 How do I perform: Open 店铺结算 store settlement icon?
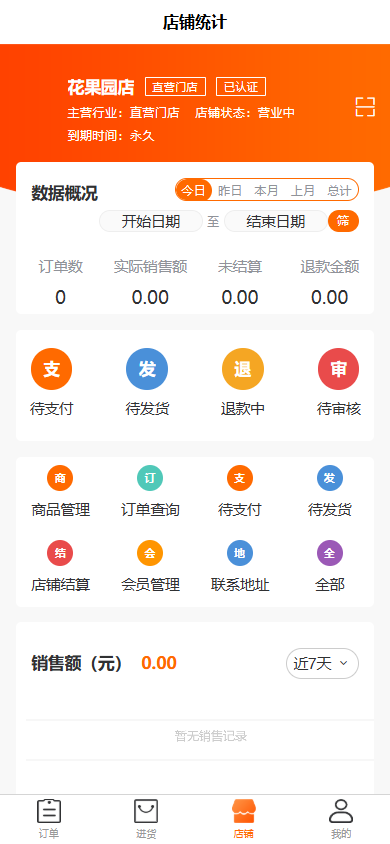coord(60,553)
